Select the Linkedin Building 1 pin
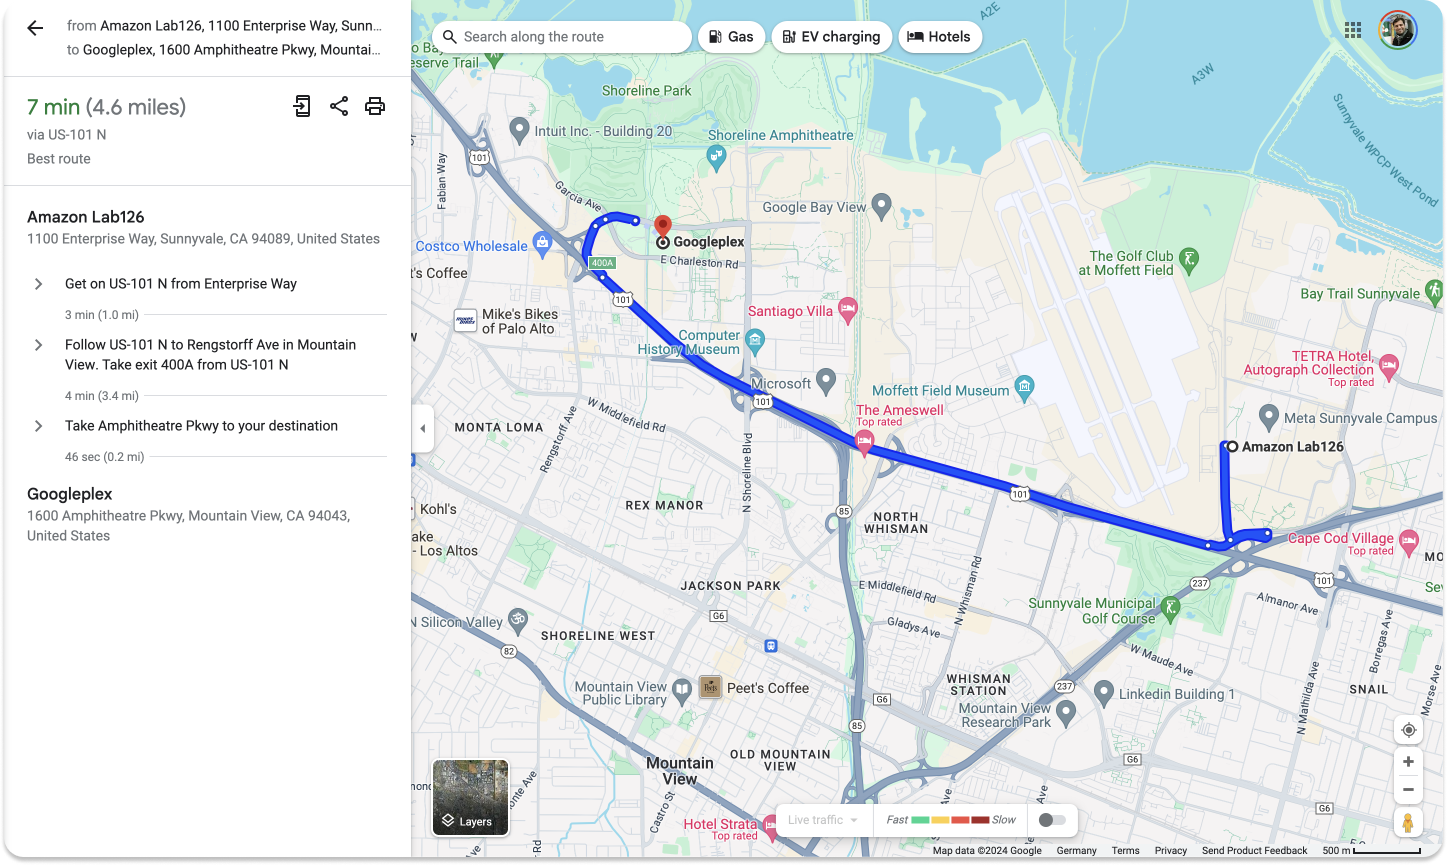Screen dimensions: 1447x865 click(1104, 692)
